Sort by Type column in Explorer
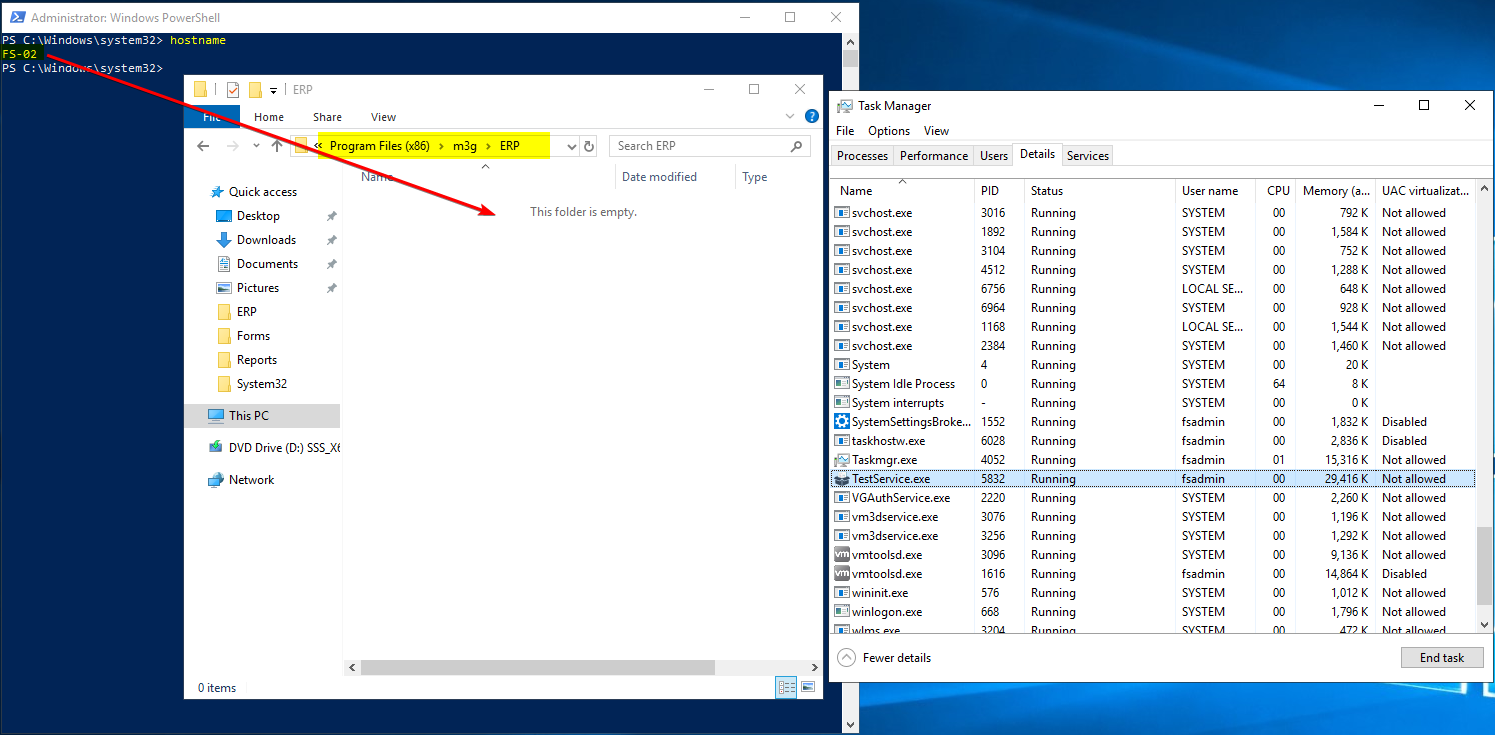 coord(755,177)
